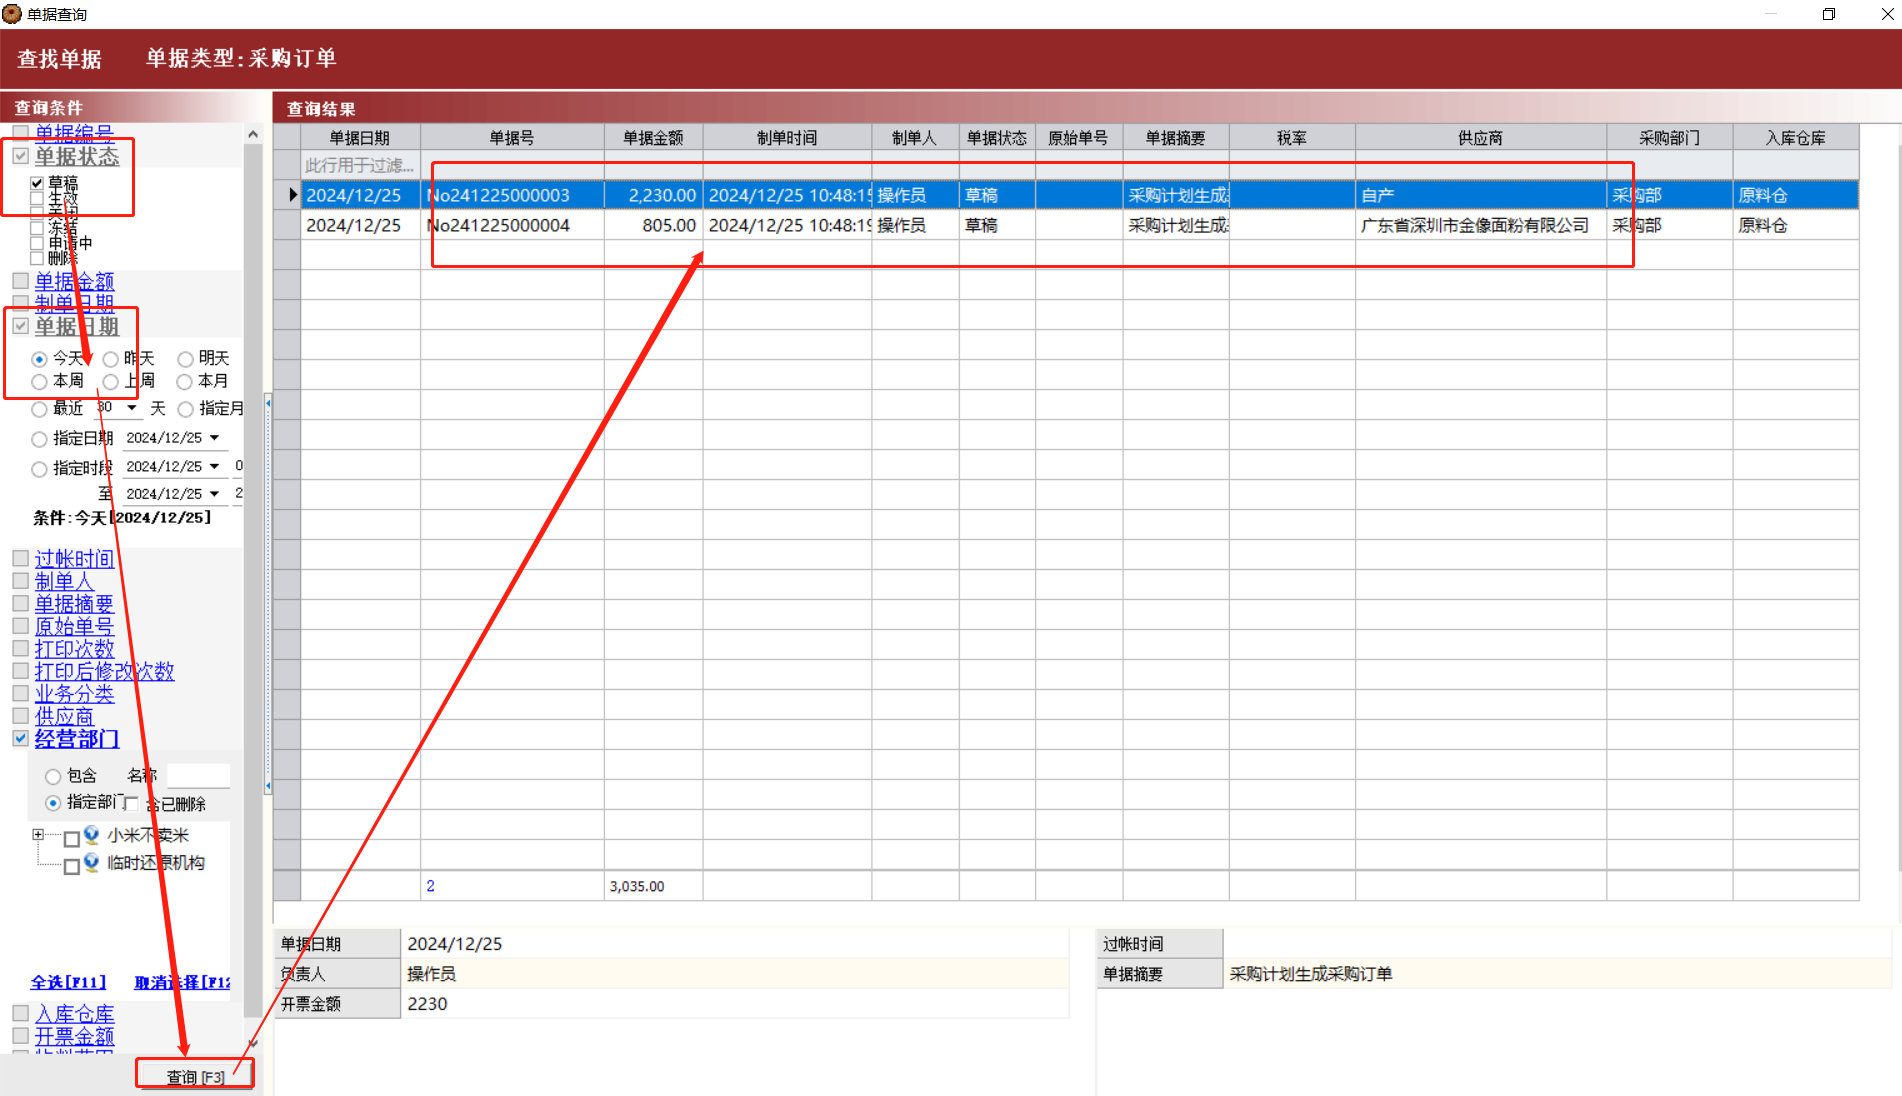Click the 广东省深圳市金像面粉有限公司 supplier cell
1902x1096 pixels.
(x=1480, y=225)
